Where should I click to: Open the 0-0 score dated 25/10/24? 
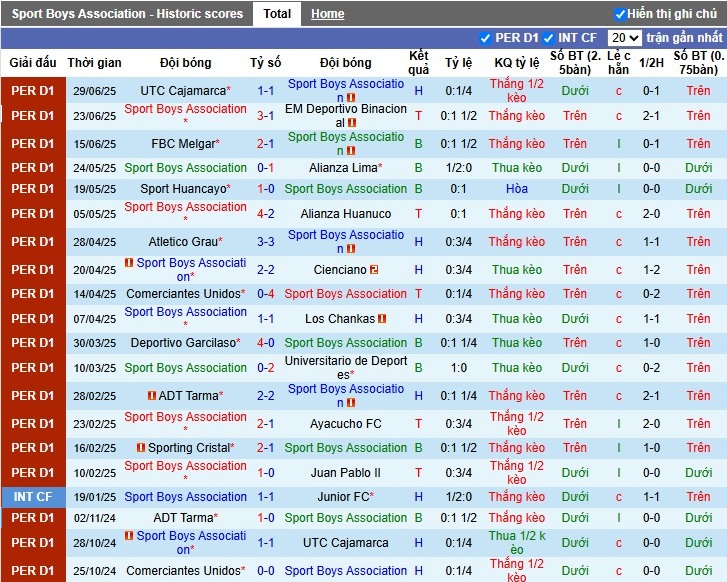[266, 571]
